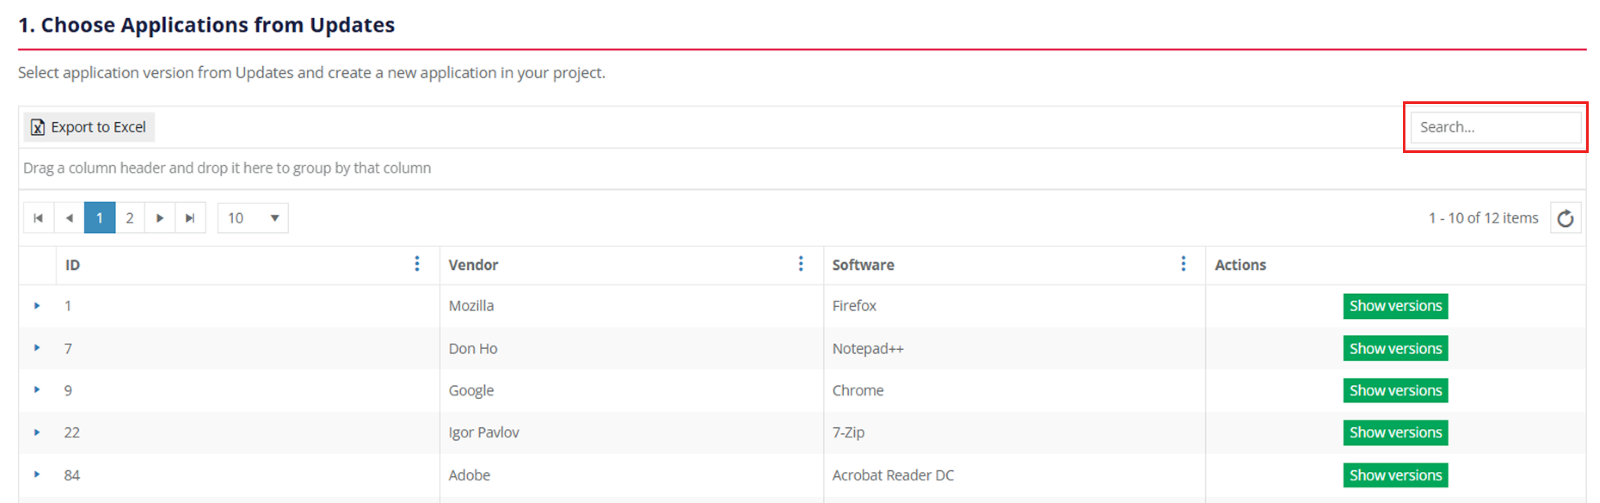Expand the Adobe Acrobat Reader DC row

pos(37,475)
